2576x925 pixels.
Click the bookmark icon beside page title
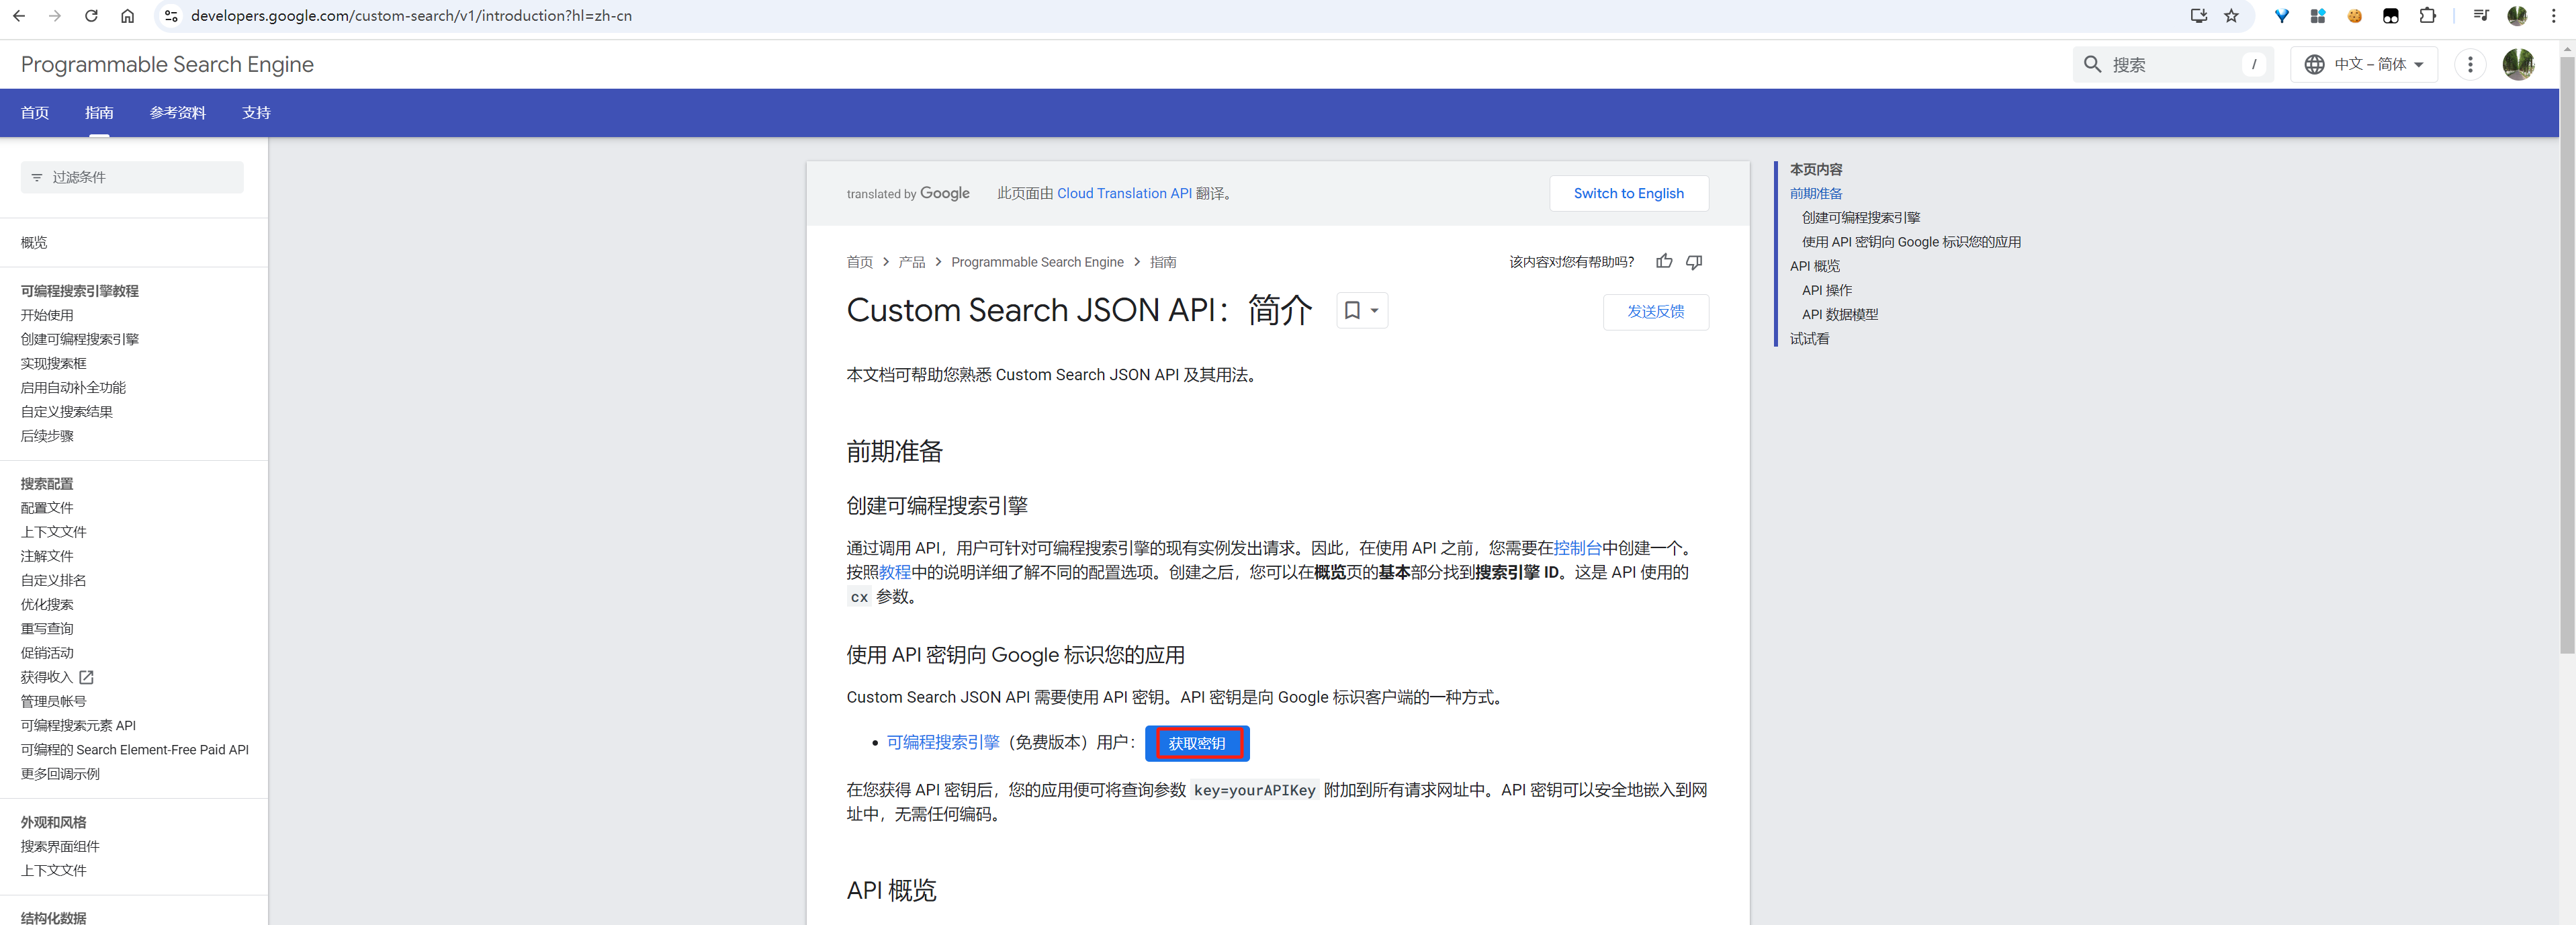(1352, 310)
